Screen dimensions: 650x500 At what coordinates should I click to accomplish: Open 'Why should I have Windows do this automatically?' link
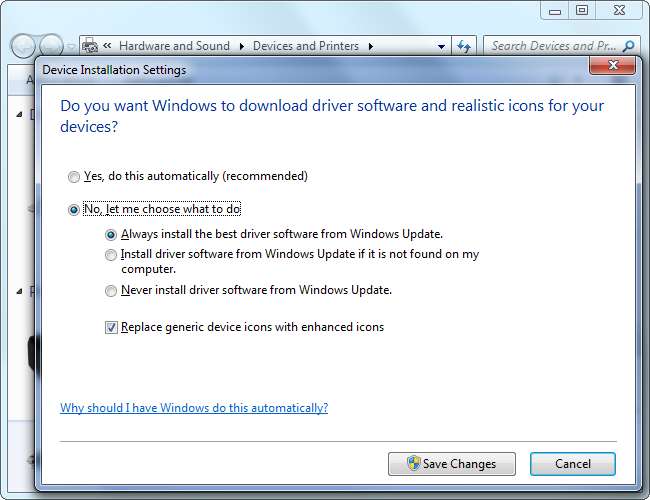(x=194, y=408)
